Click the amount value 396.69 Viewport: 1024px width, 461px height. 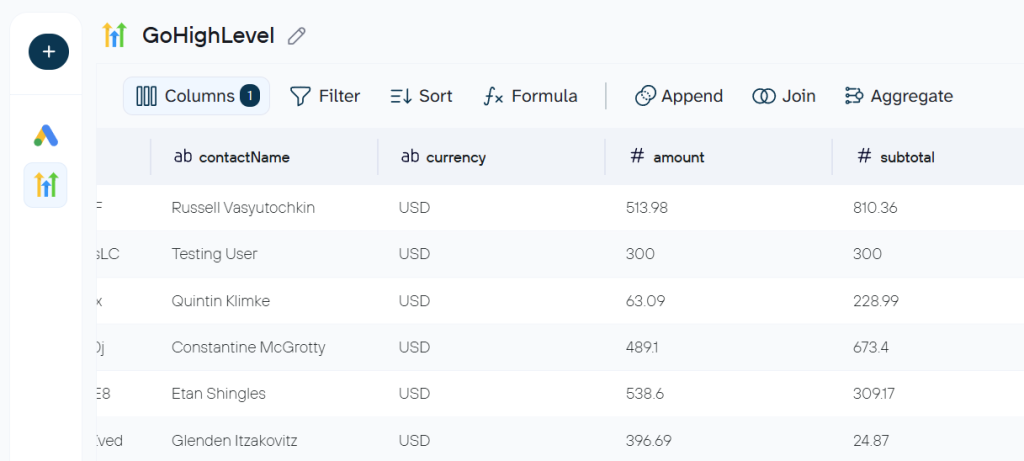(648, 441)
